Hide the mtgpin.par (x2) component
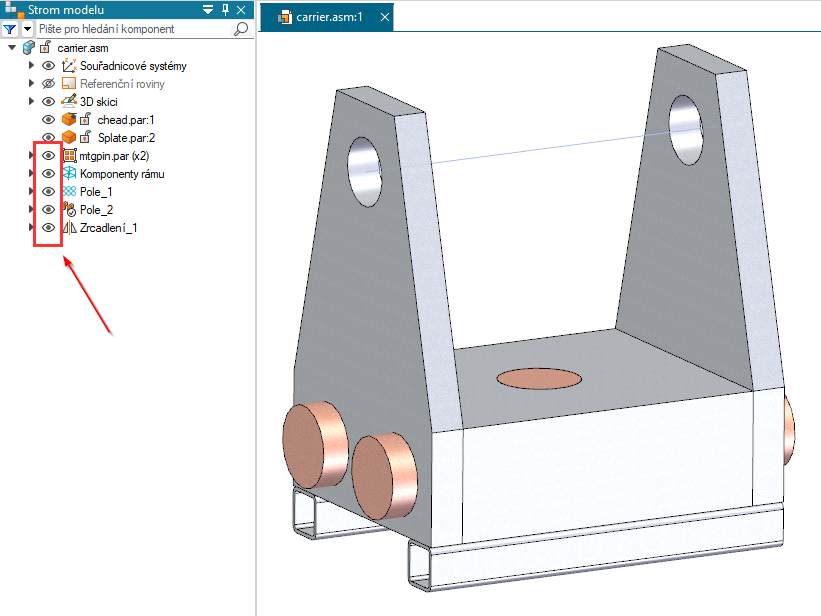Viewport: 821px width, 616px height. click(48, 156)
